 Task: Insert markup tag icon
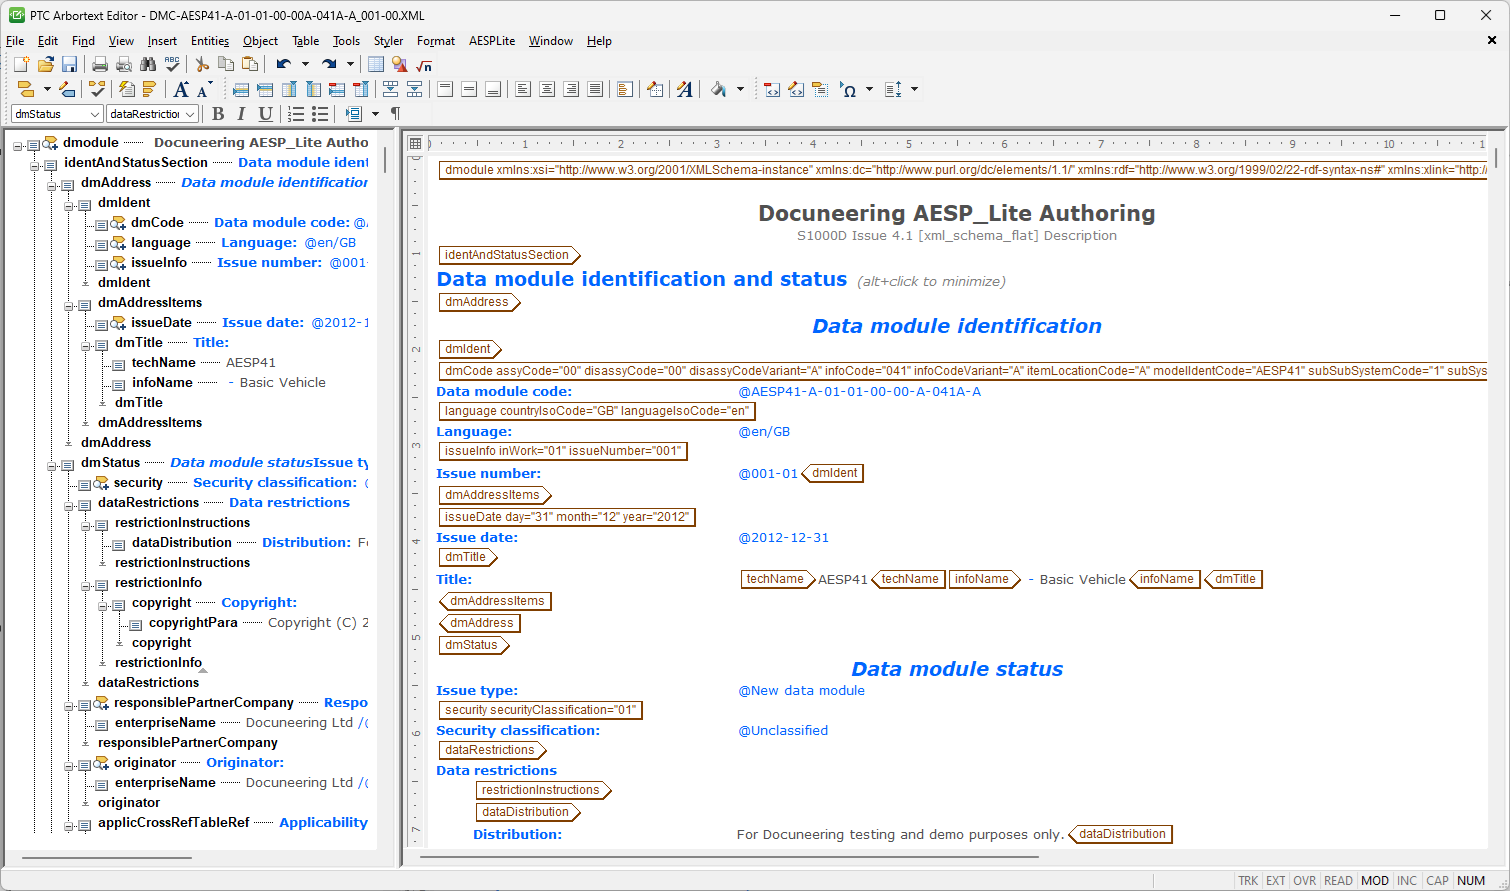[x=26, y=89]
